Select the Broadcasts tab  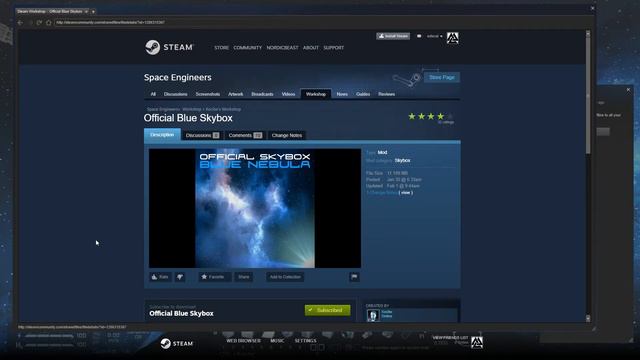[x=262, y=94]
